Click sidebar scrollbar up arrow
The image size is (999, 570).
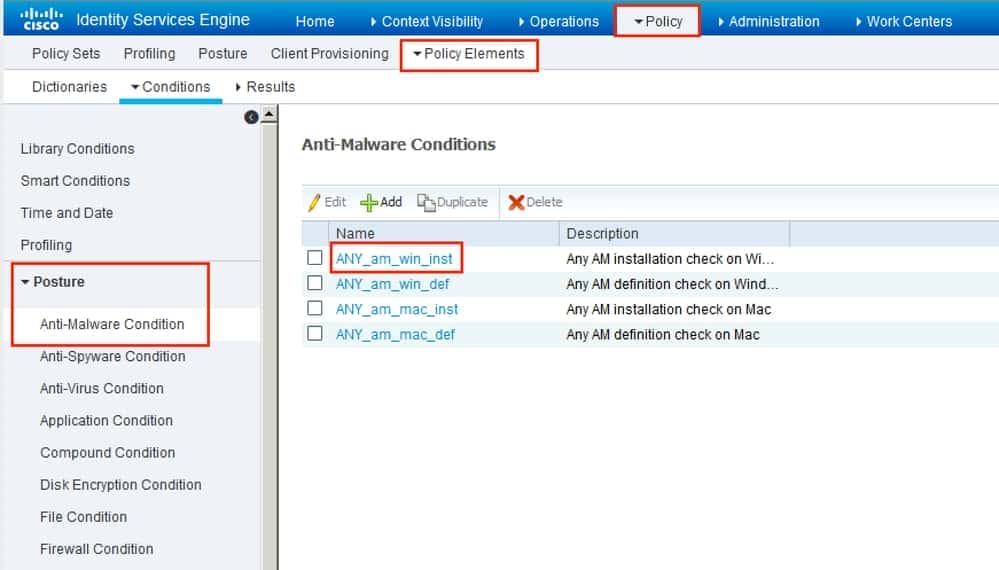270,115
